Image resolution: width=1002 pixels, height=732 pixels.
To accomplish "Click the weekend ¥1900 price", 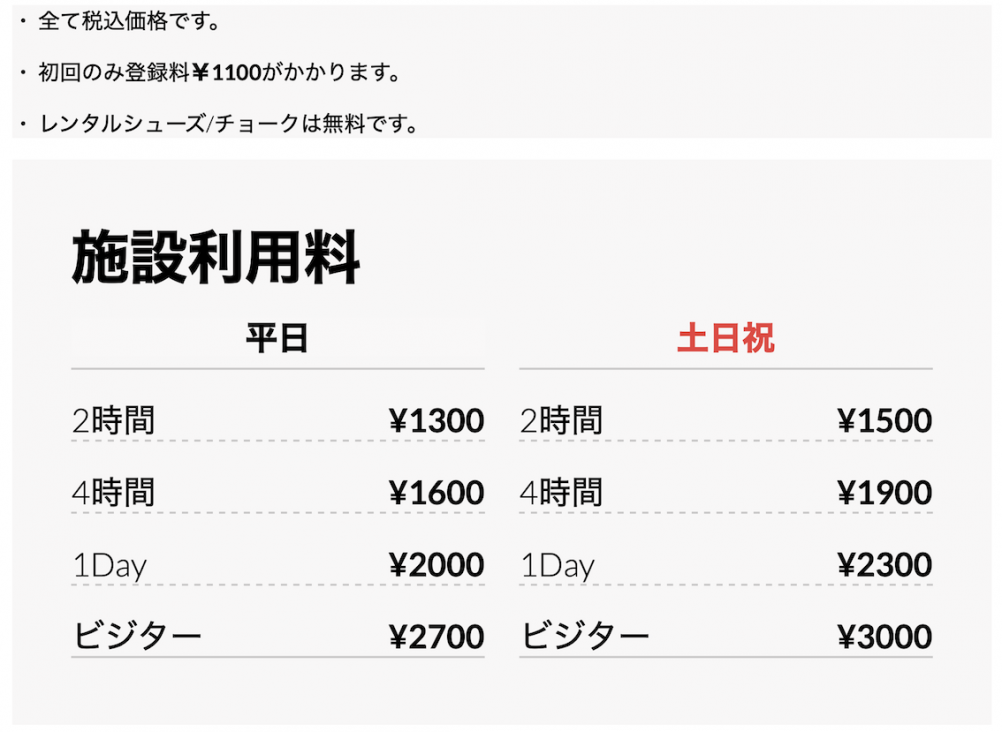I will coord(885,493).
